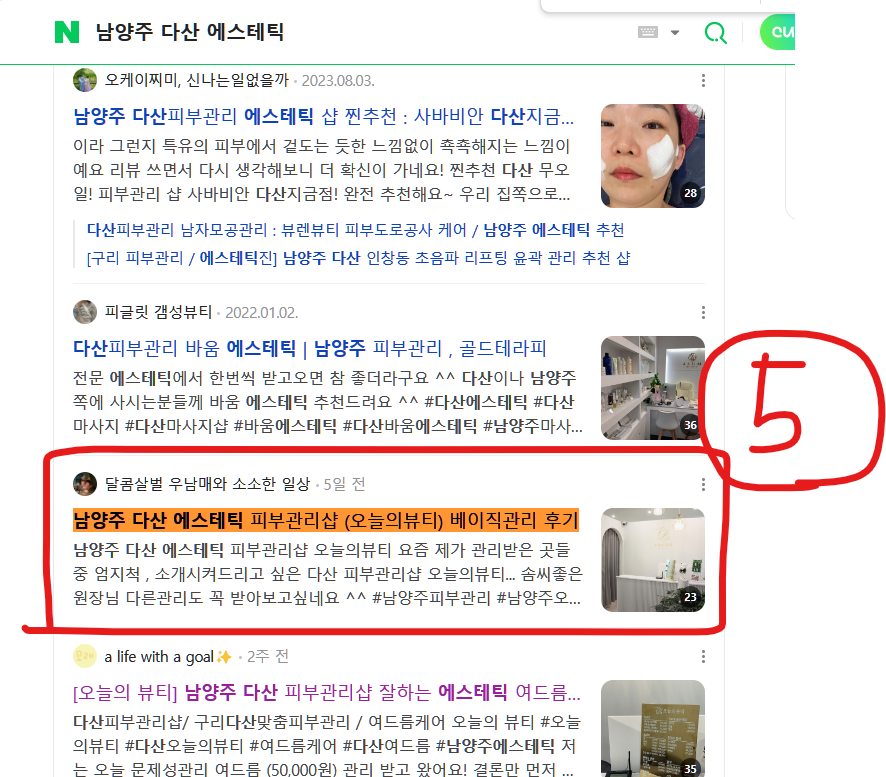Click the 5일 전 timestamp
Image resolution: width=886 pixels, height=777 pixels.
tap(344, 484)
